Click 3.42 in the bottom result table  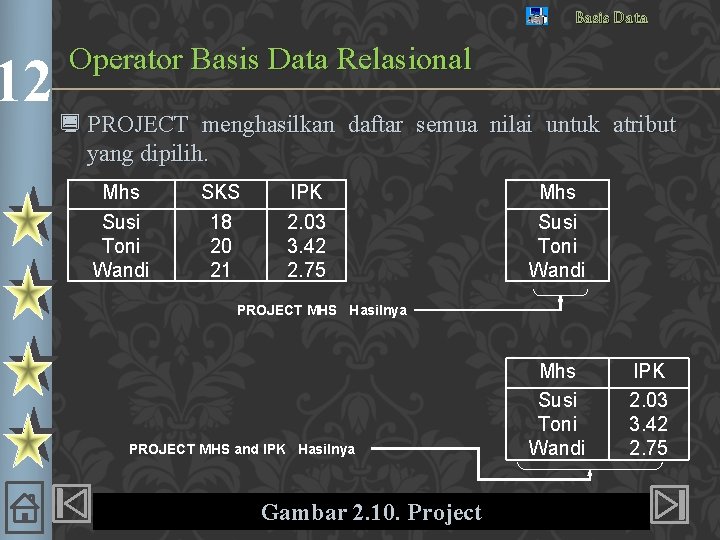[x=648, y=424]
